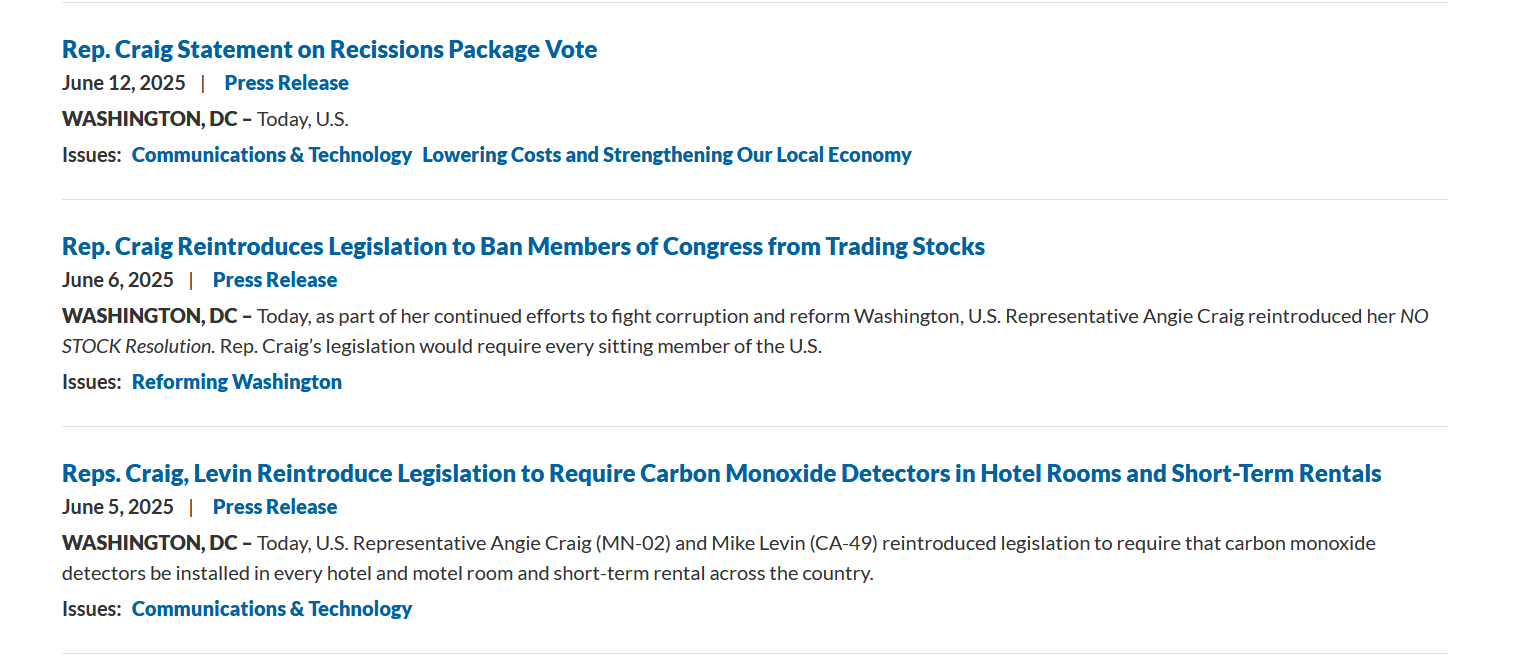
Task: Click the June 5, 2025 date
Action: click(x=118, y=507)
